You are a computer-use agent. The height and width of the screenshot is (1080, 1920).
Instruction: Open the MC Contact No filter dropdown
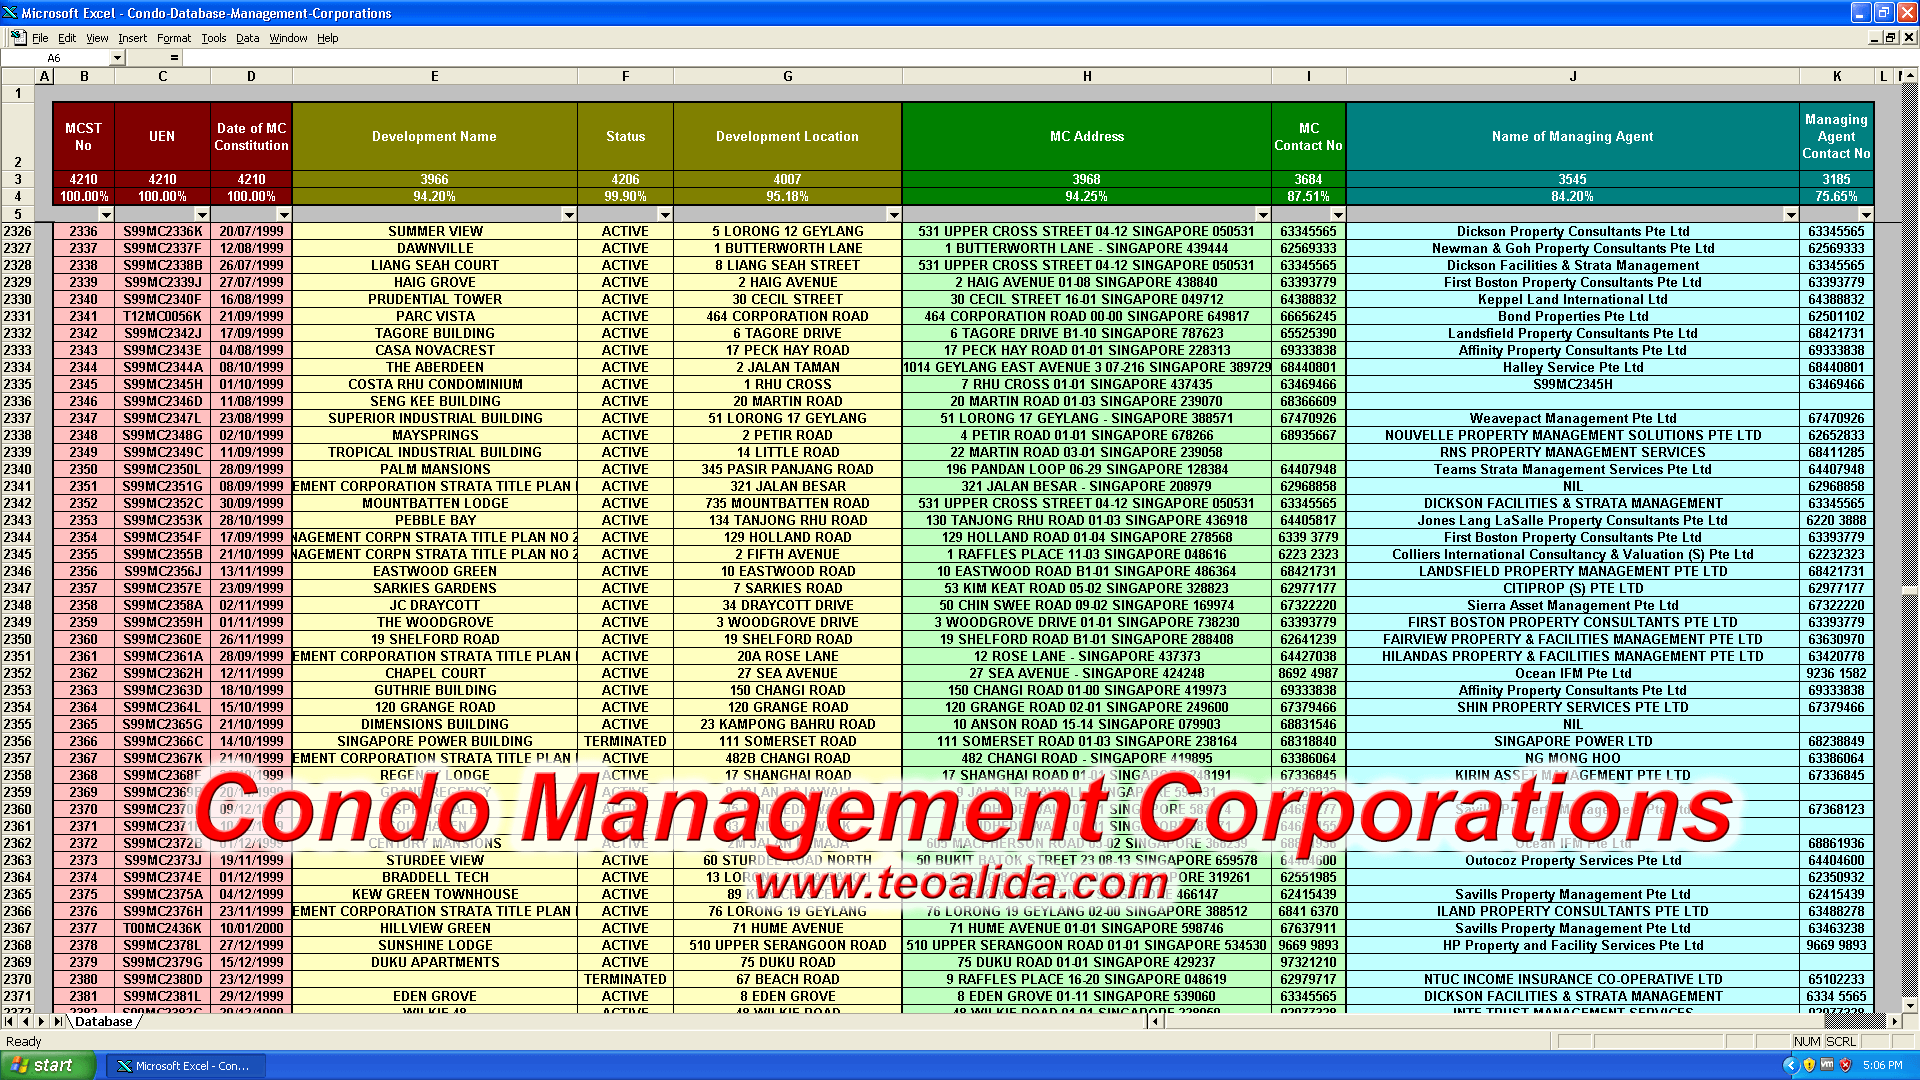(1338, 215)
